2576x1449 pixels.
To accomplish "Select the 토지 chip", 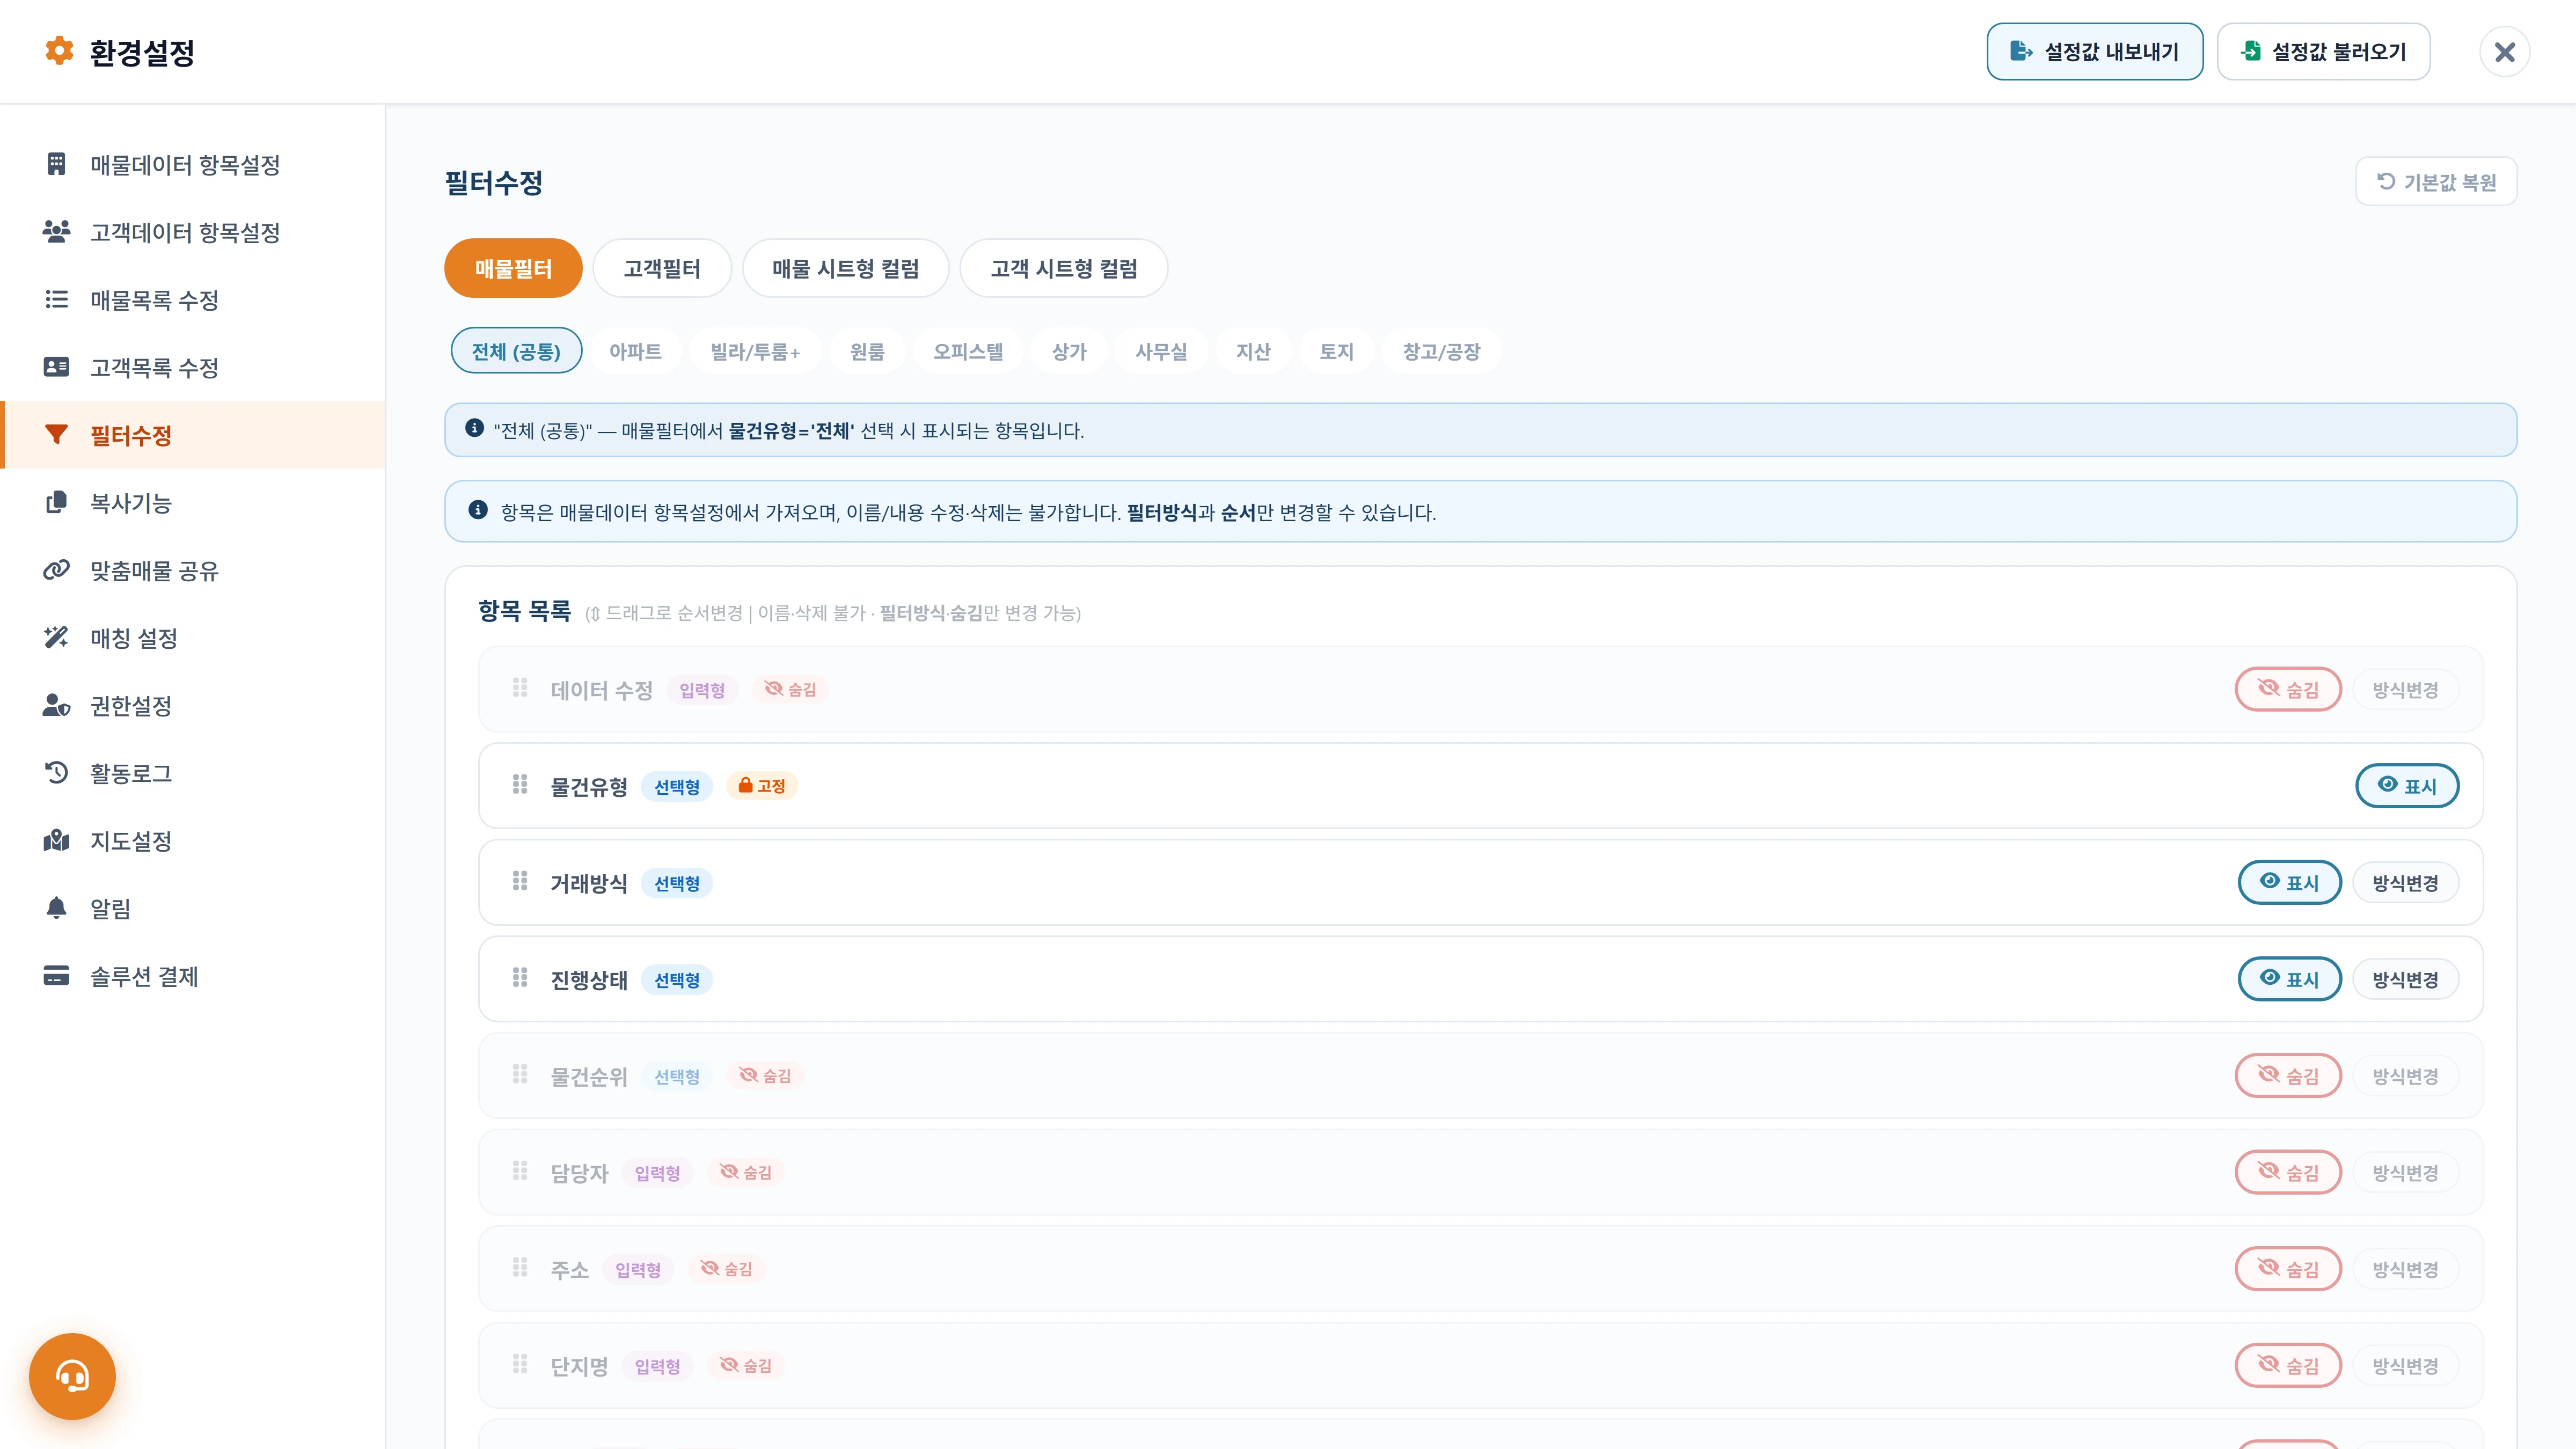I will coord(1336,351).
